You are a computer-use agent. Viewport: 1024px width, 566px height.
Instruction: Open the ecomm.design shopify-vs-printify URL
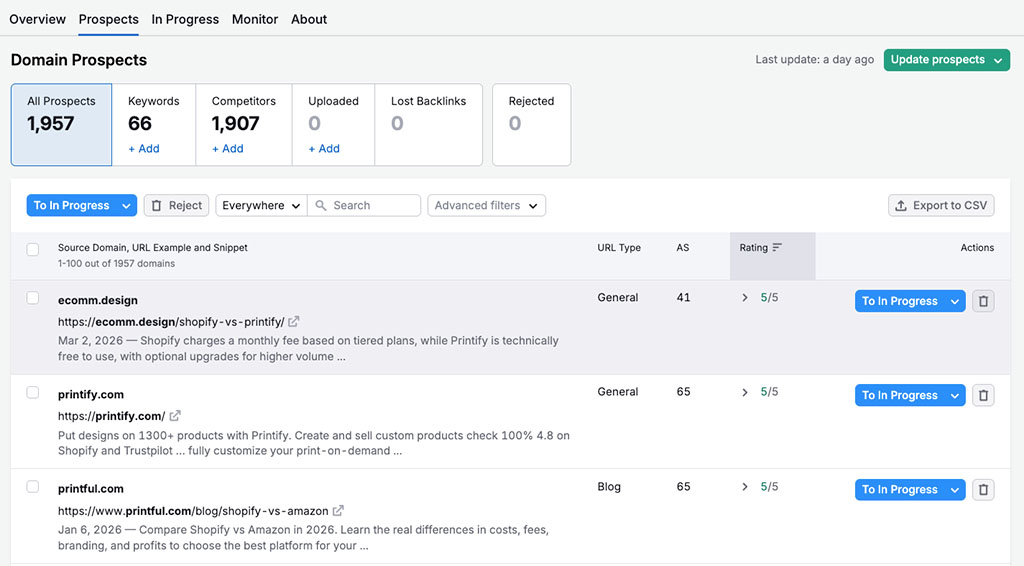(x=171, y=322)
